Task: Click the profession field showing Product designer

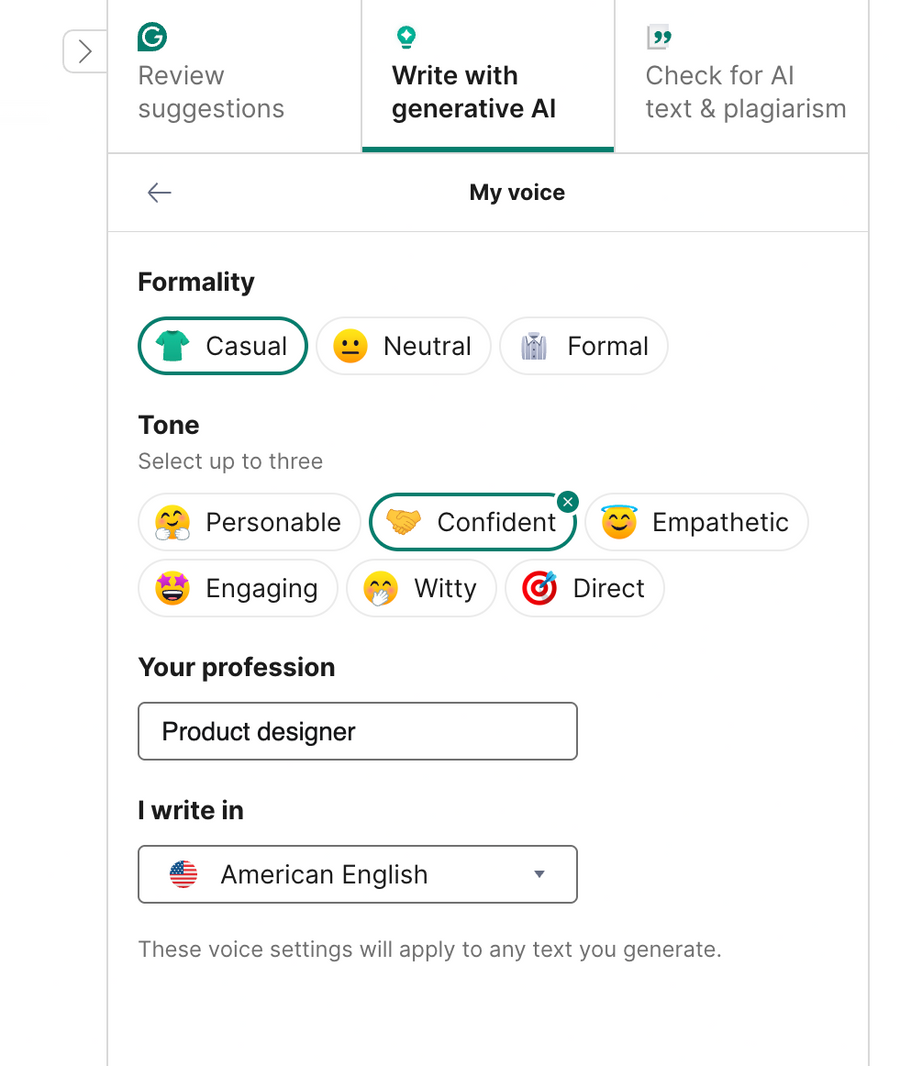Action: (x=357, y=731)
